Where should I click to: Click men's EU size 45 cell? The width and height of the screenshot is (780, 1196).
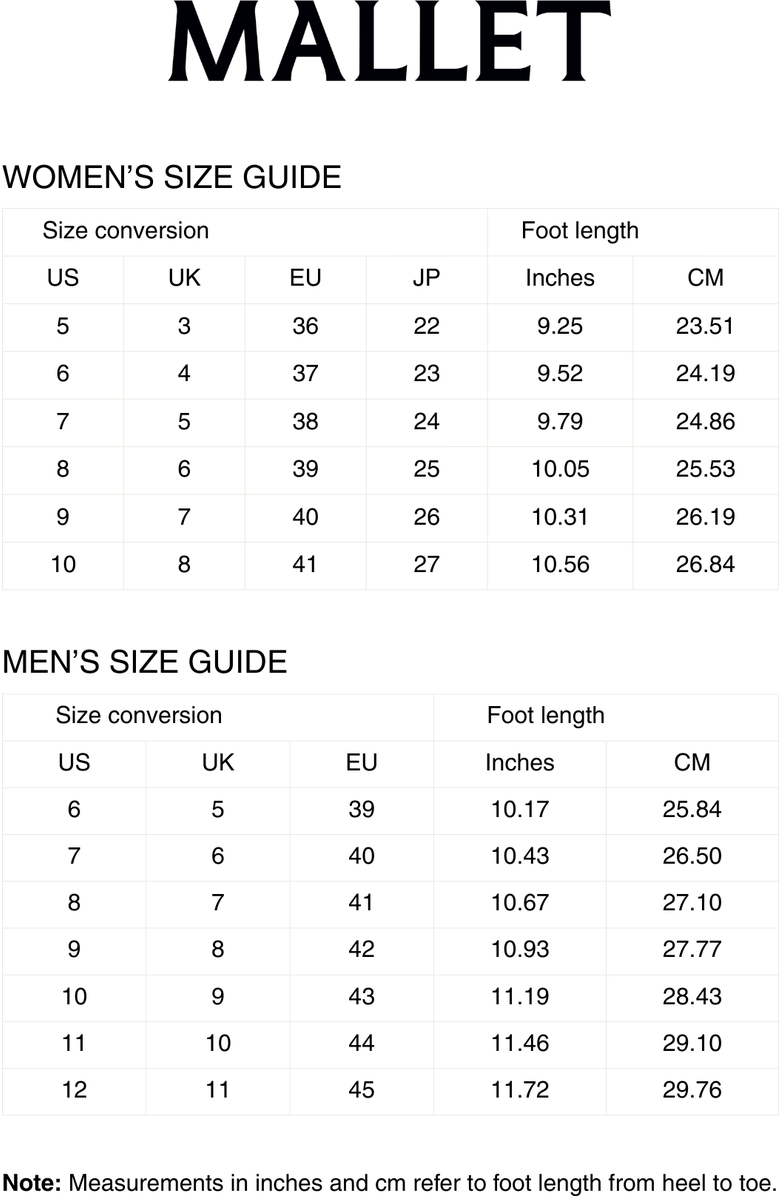click(361, 1089)
